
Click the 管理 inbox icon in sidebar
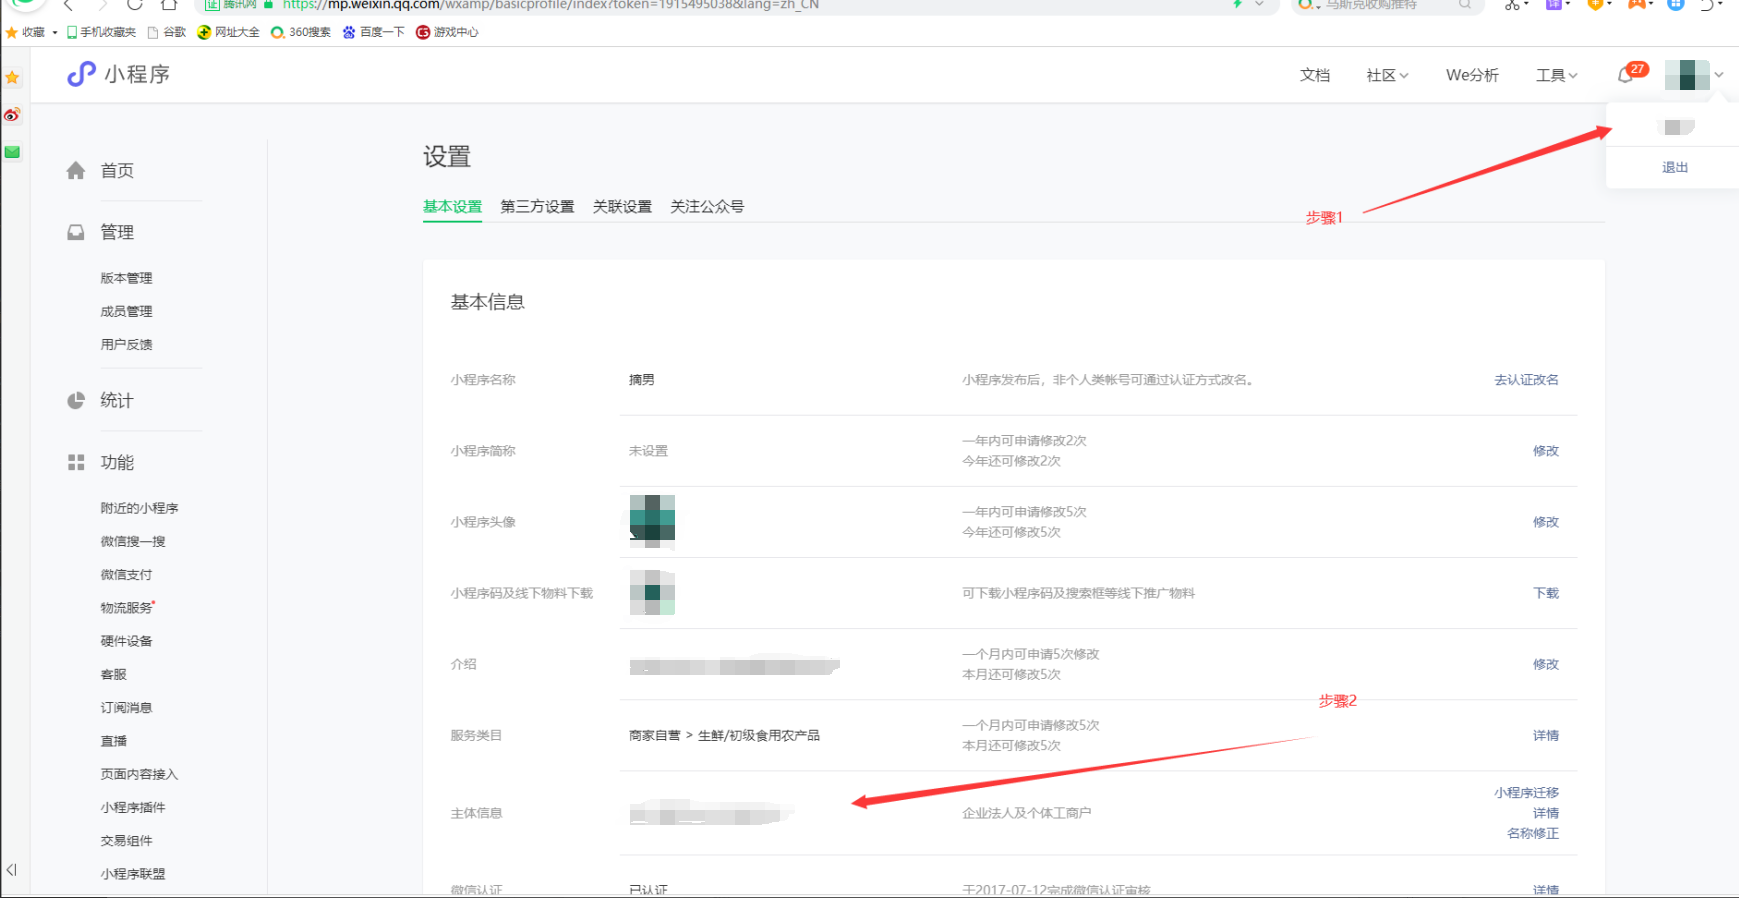[76, 232]
